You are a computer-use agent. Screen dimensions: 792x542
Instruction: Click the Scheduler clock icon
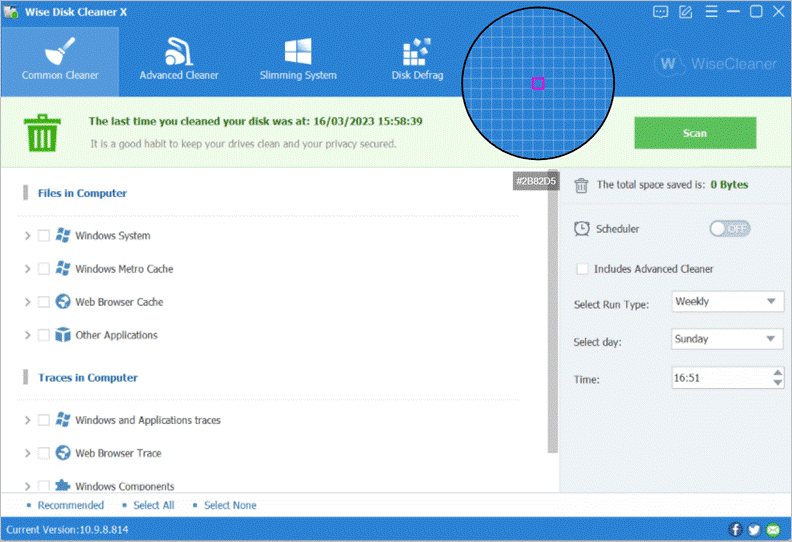581,229
